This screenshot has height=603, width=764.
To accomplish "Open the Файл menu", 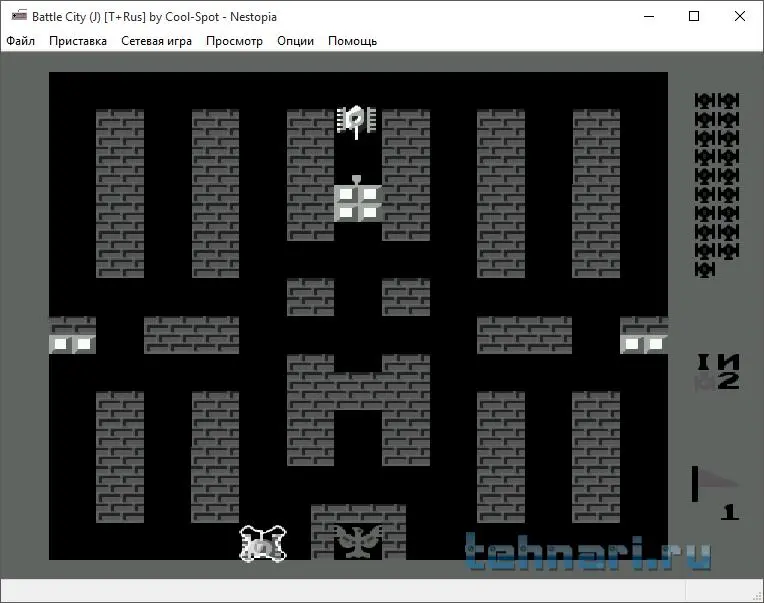I will tap(20, 41).
